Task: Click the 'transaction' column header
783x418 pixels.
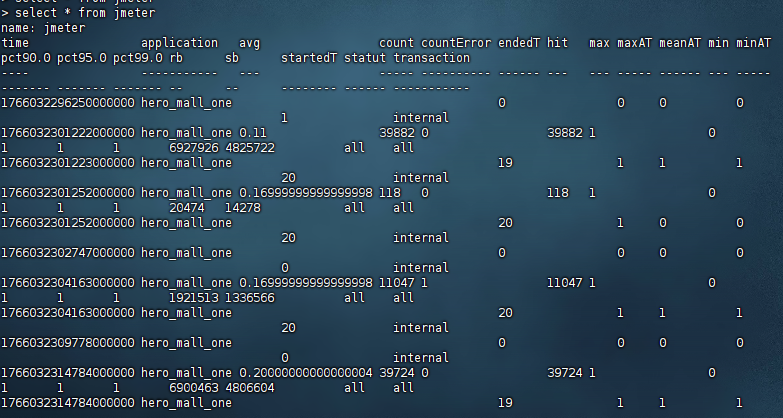Action: [431, 58]
